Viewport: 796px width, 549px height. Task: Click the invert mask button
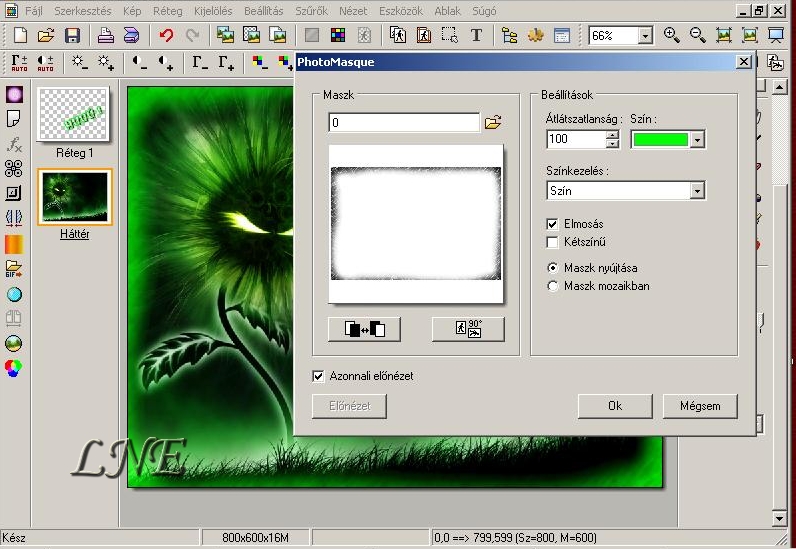click(364, 329)
